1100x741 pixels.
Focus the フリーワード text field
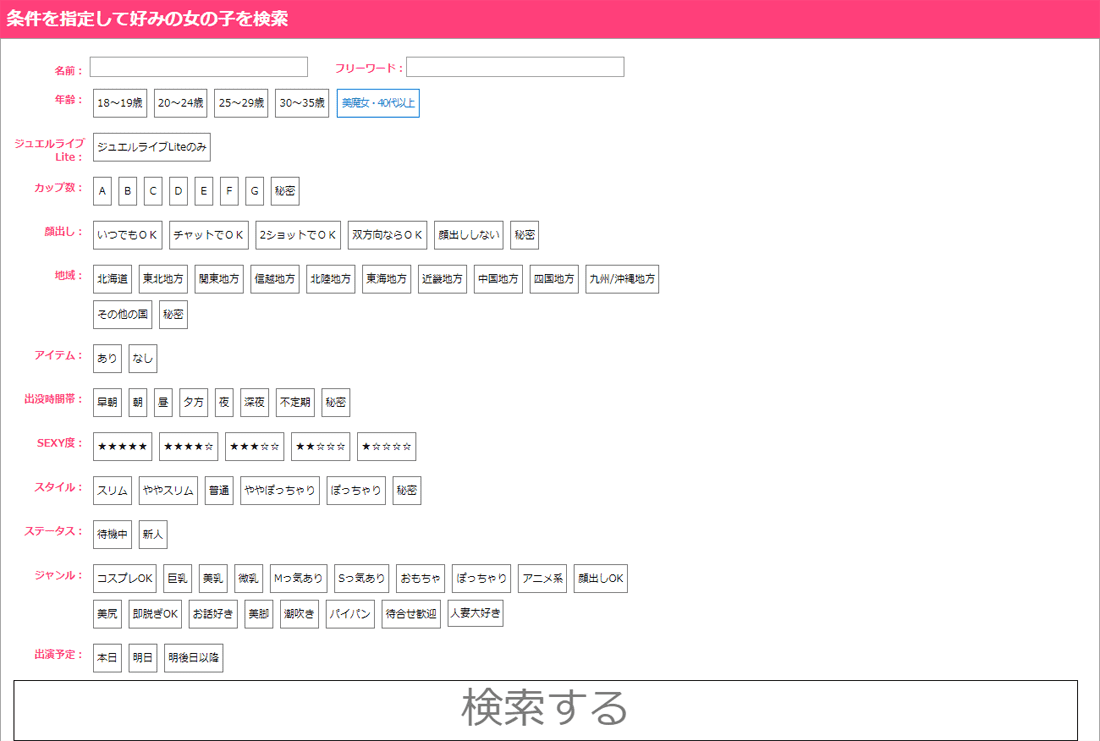coord(514,67)
